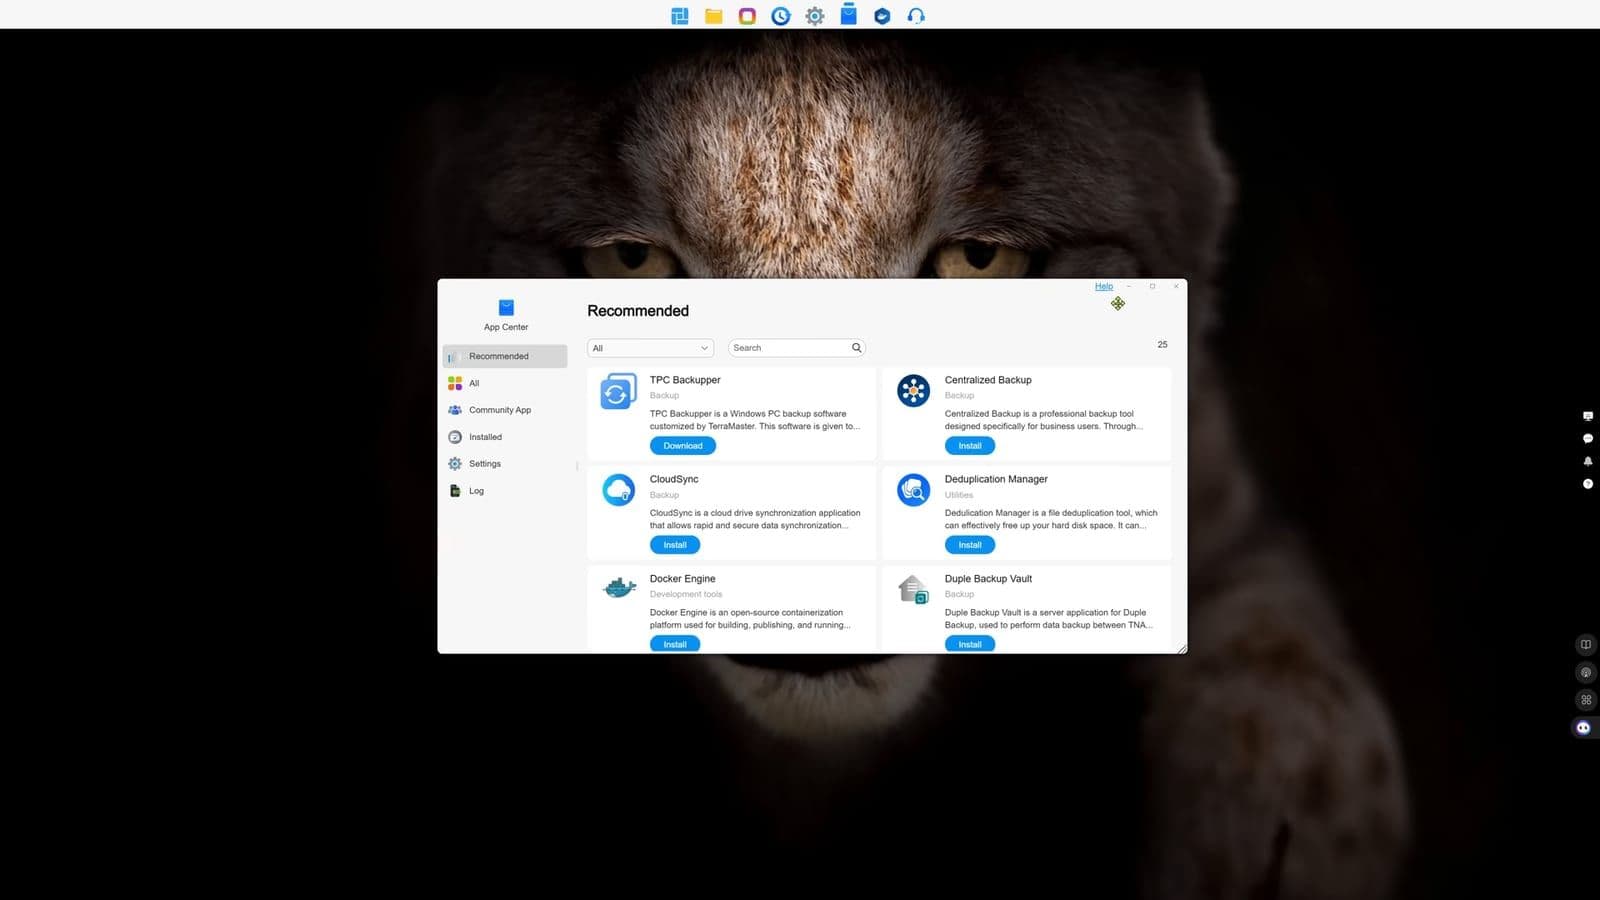This screenshot has width=1600, height=900.
Task: Click the sidebar collapse handle
Action: [577, 466]
